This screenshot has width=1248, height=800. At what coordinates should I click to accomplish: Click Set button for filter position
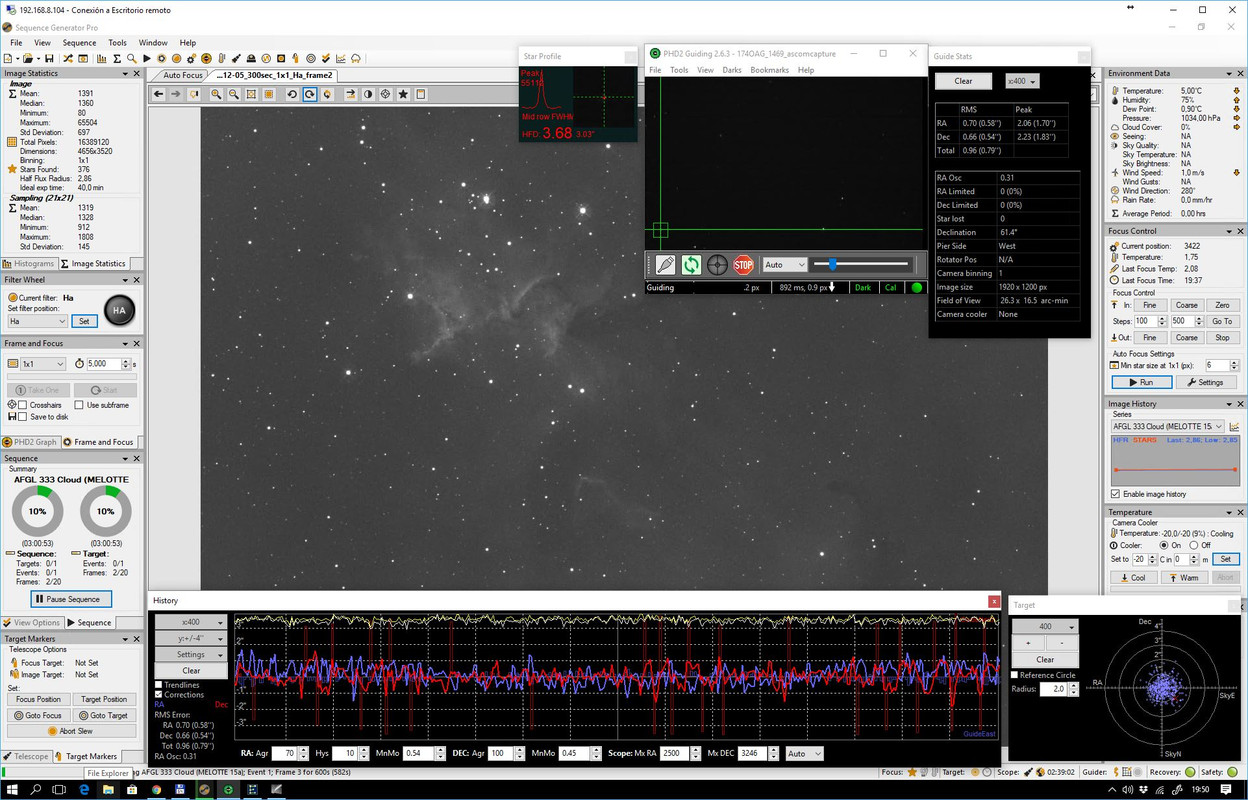pyautogui.click(x=84, y=321)
